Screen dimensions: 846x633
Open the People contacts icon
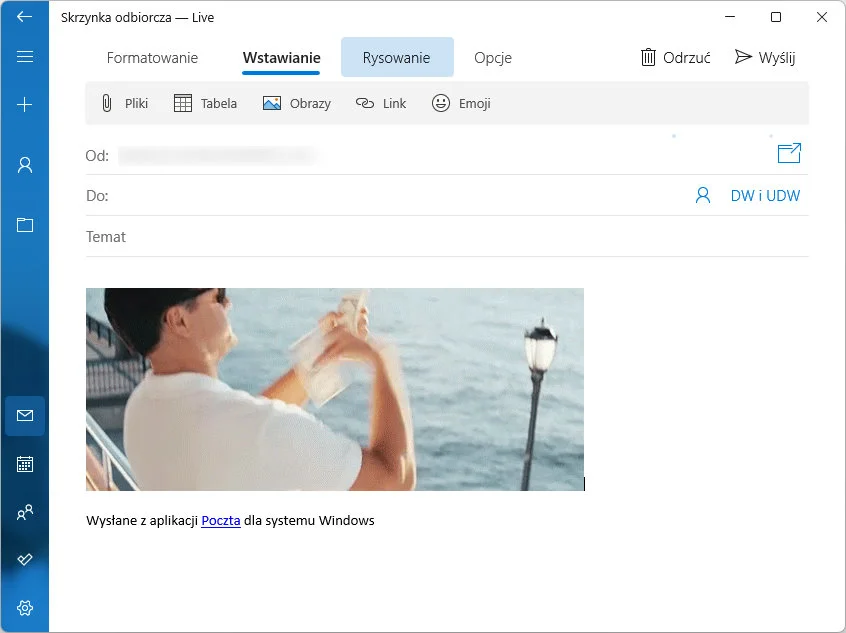click(25, 512)
